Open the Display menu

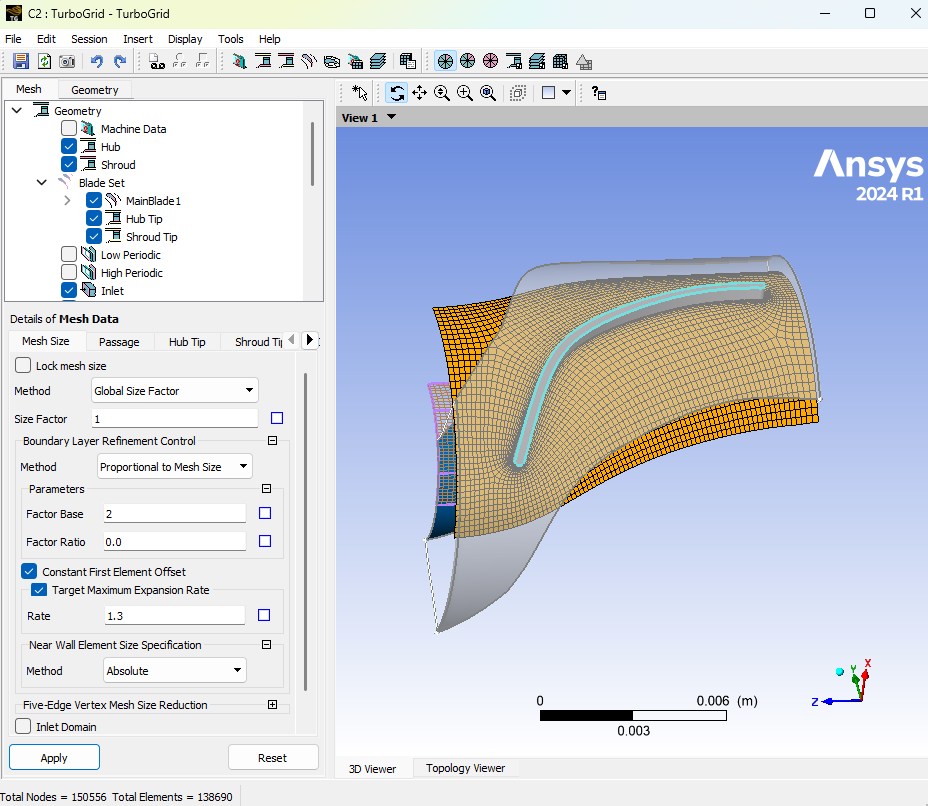click(185, 39)
